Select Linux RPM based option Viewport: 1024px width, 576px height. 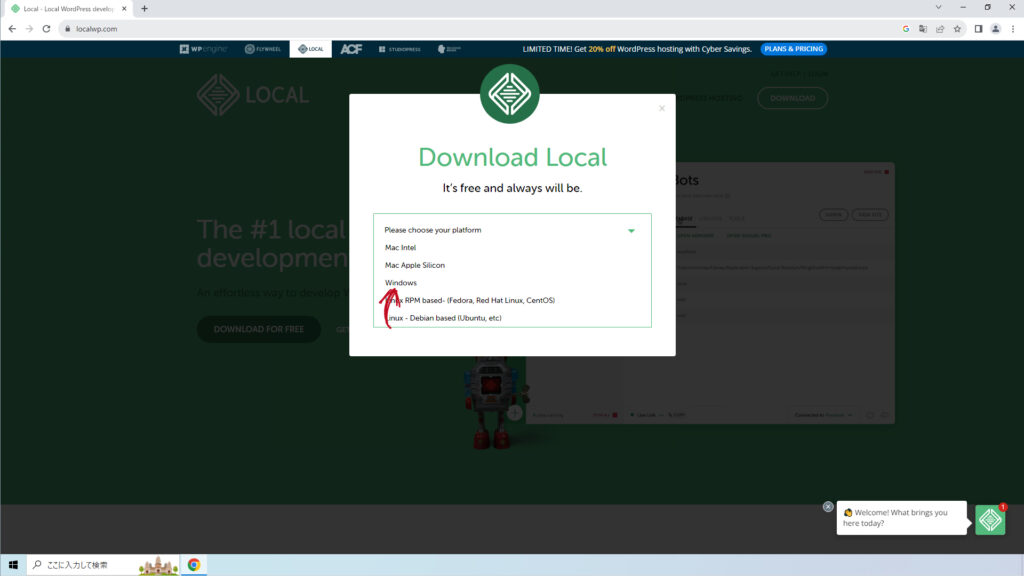[470, 300]
